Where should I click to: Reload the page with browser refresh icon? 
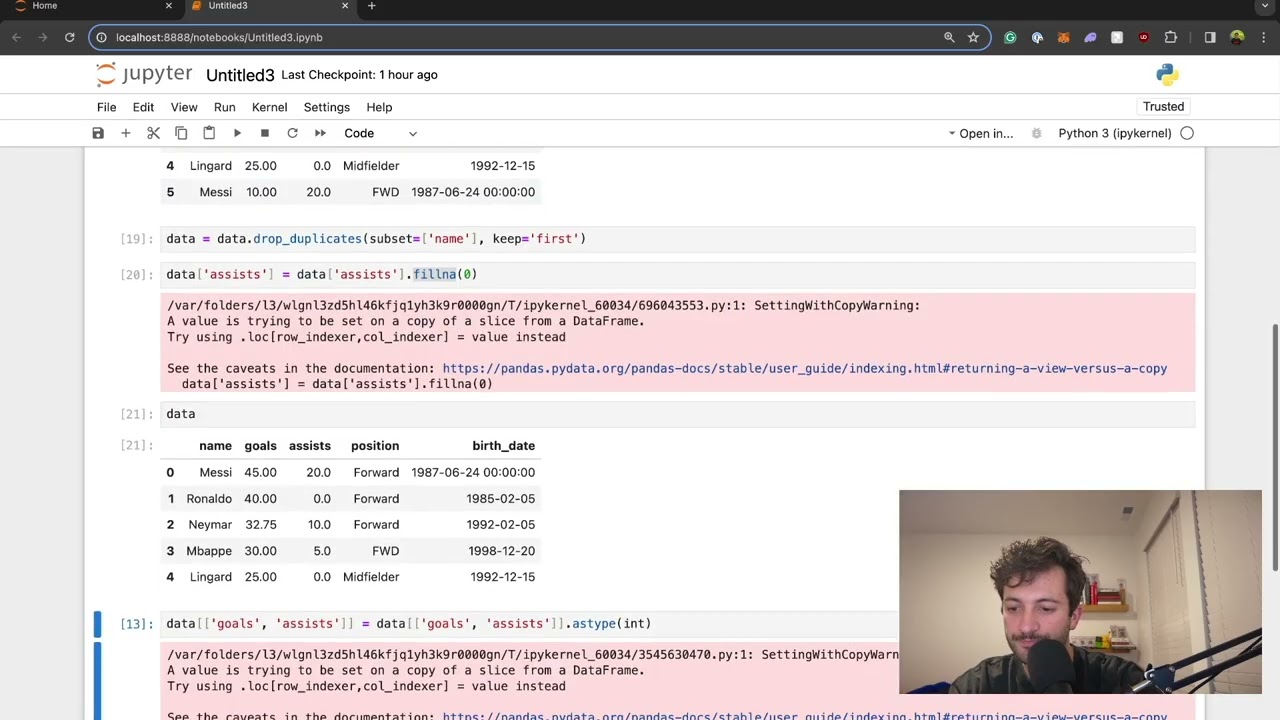pos(70,37)
